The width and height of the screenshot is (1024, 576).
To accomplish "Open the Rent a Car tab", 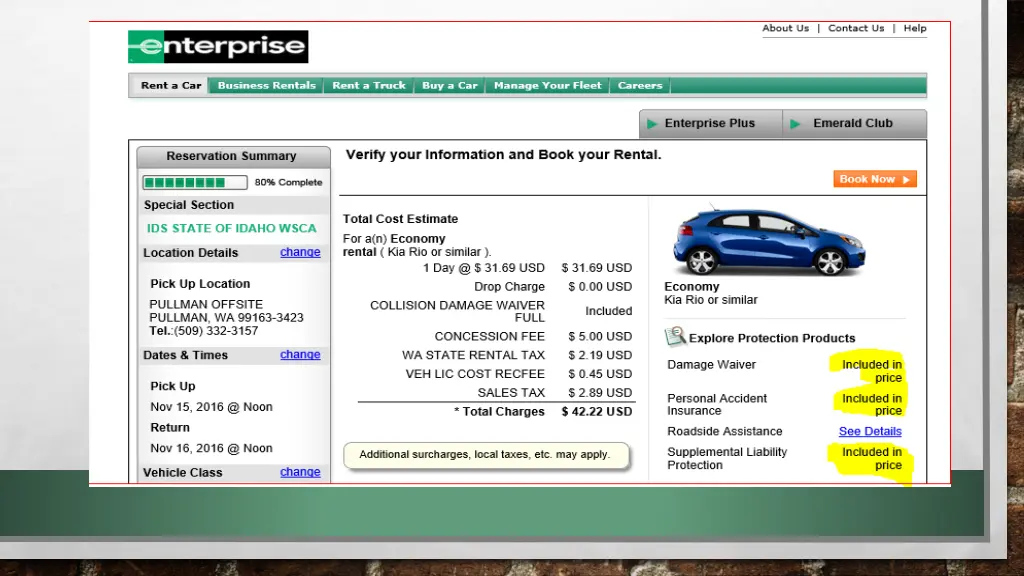I will coord(171,86).
